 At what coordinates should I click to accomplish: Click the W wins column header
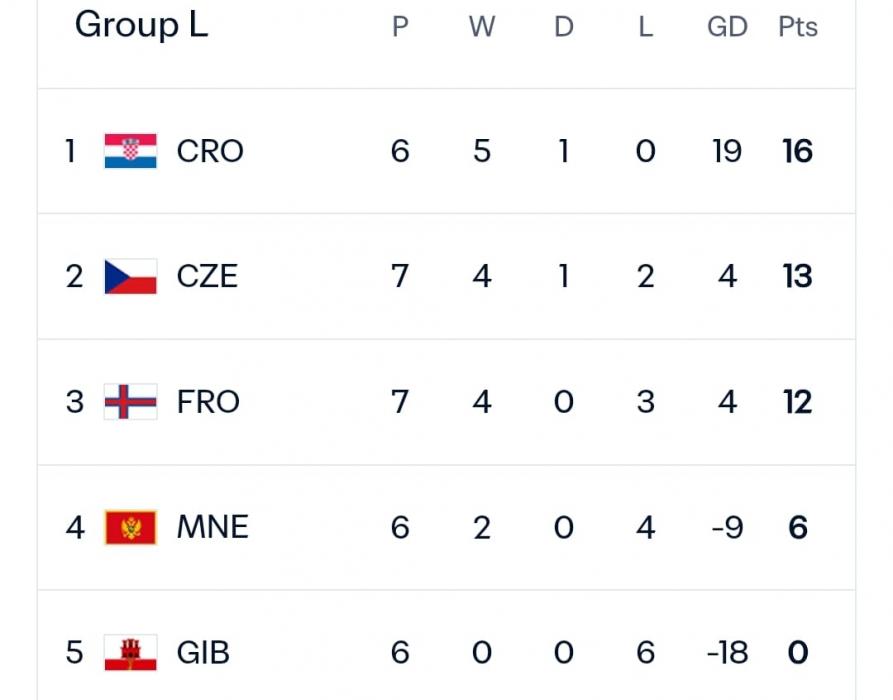482,27
